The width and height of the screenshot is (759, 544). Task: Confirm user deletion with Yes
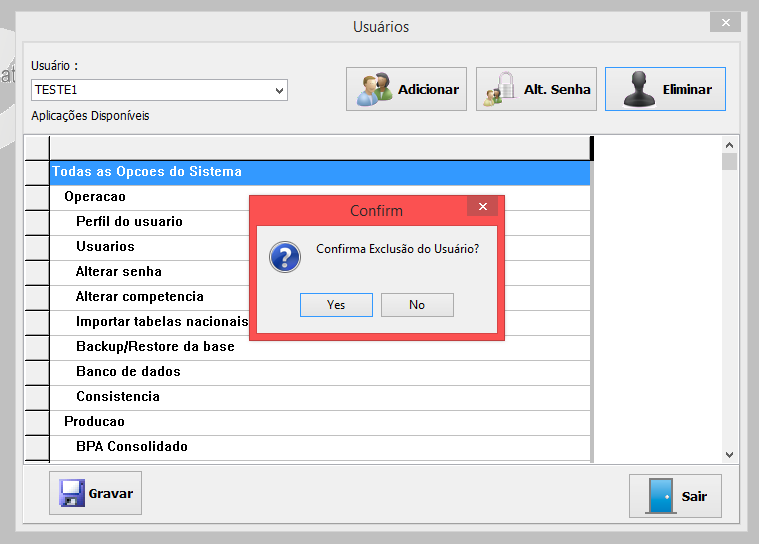tap(336, 305)
